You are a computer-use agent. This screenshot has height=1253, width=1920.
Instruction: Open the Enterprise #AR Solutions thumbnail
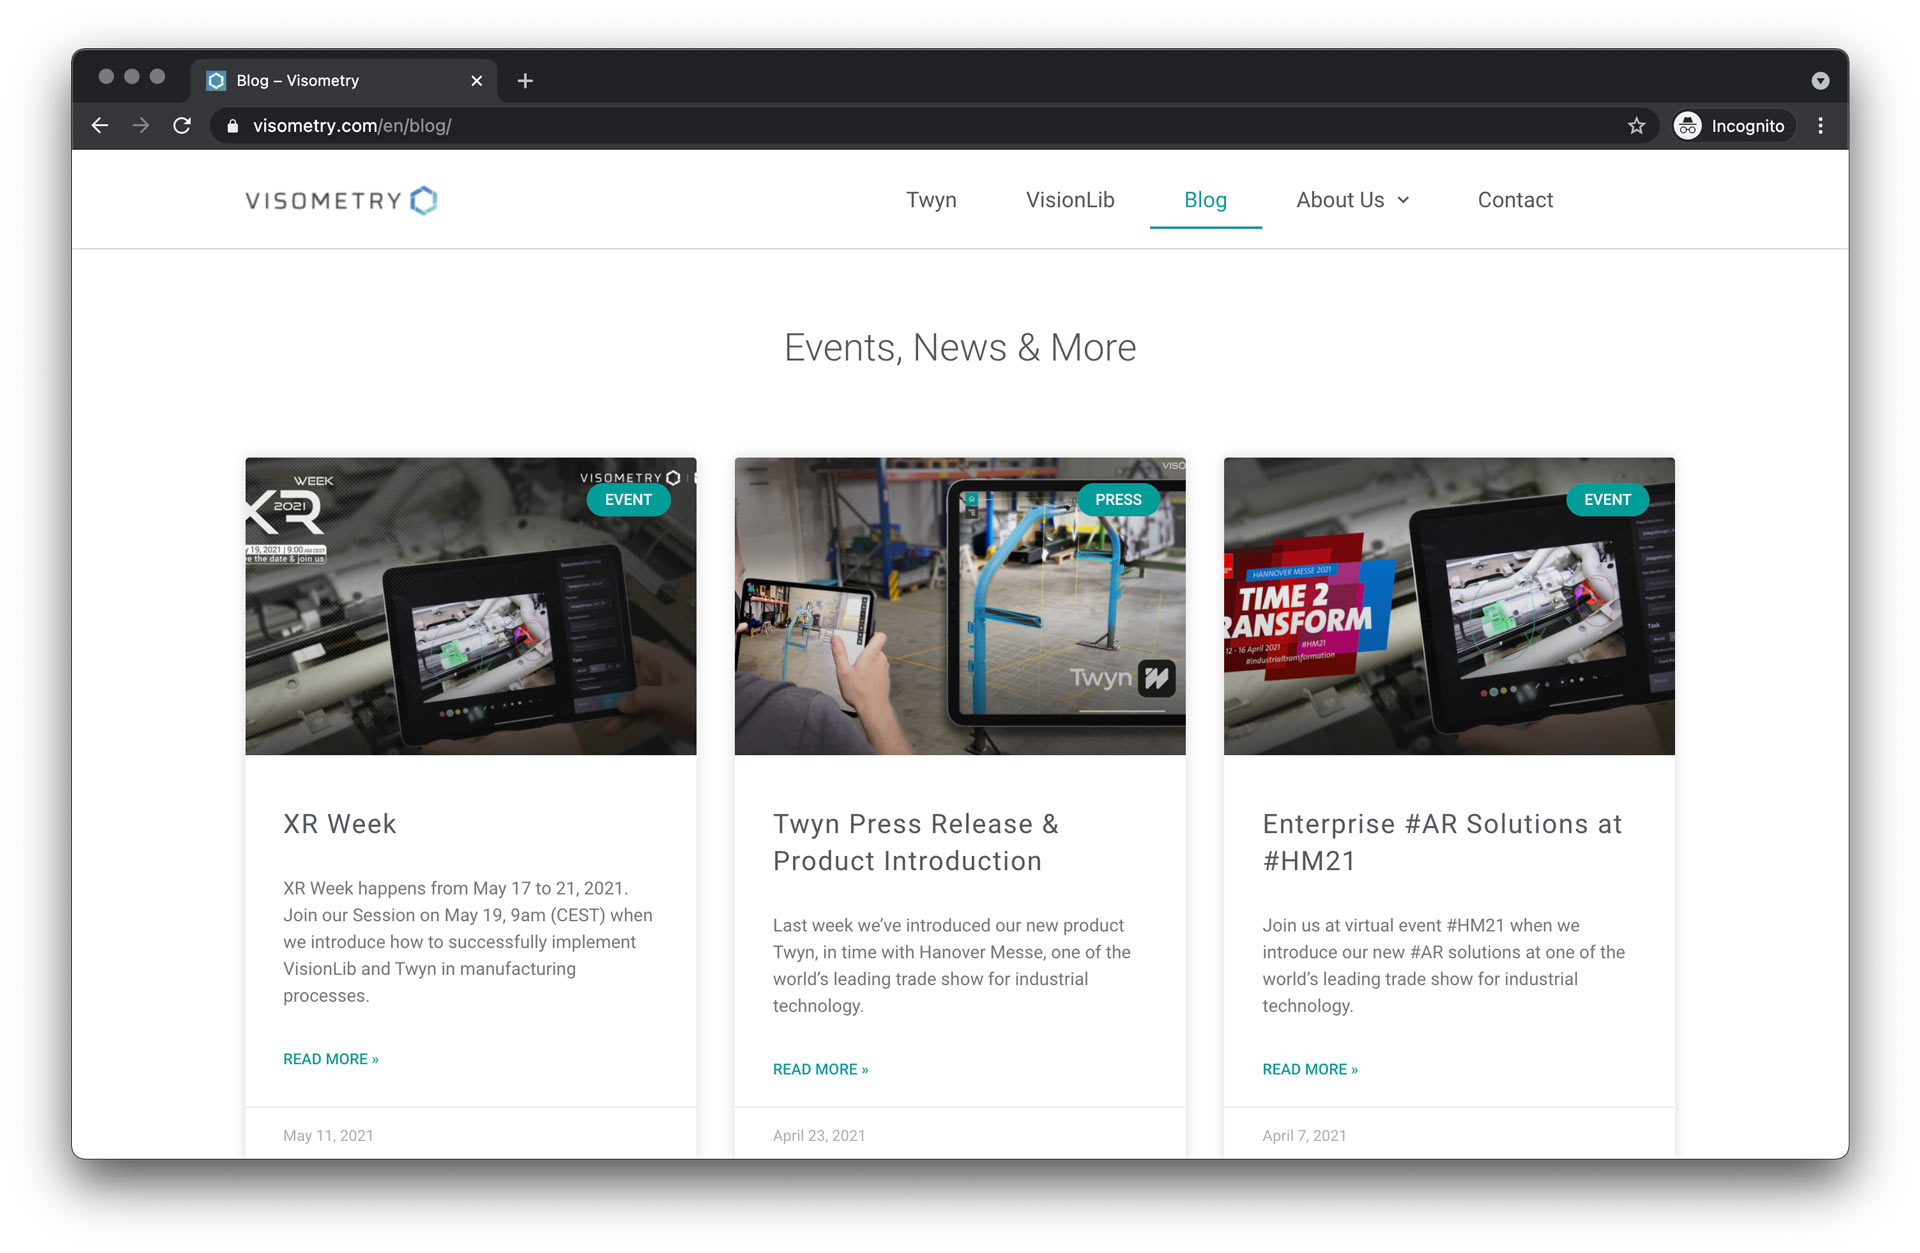[1448, 606]
